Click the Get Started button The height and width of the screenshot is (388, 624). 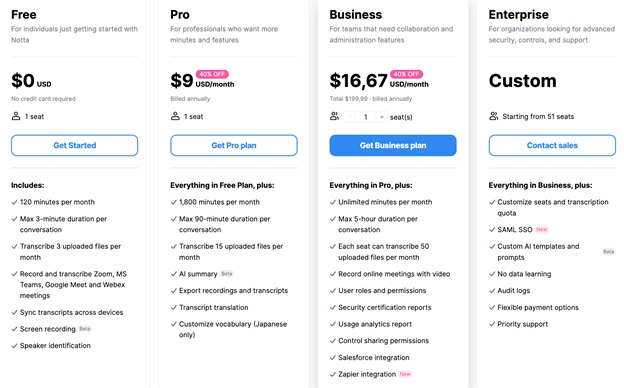[x=74, y=145]
